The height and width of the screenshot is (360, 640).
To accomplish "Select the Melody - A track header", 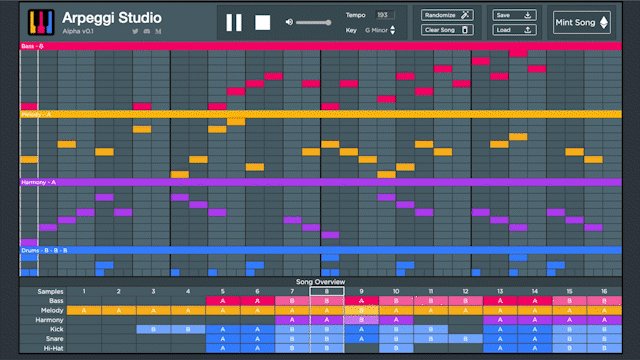I will (x=320, y=114).
